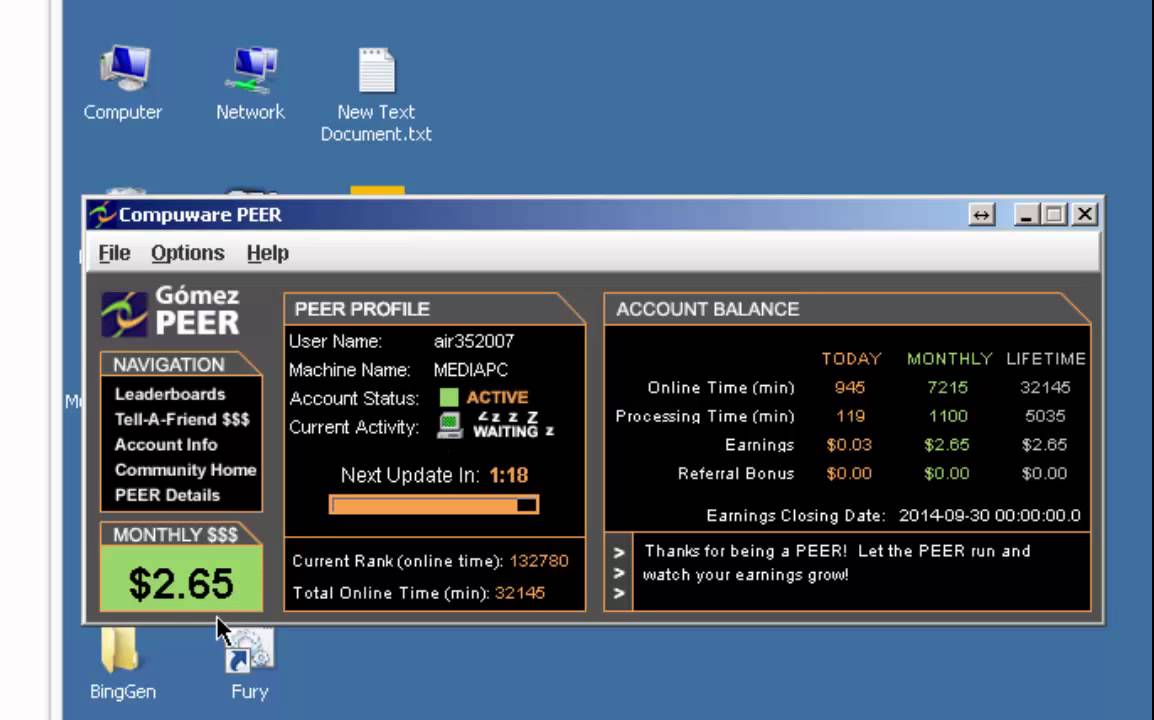Click today's processing time value 119
1154x720 pixels.
(x=850, y=416)
